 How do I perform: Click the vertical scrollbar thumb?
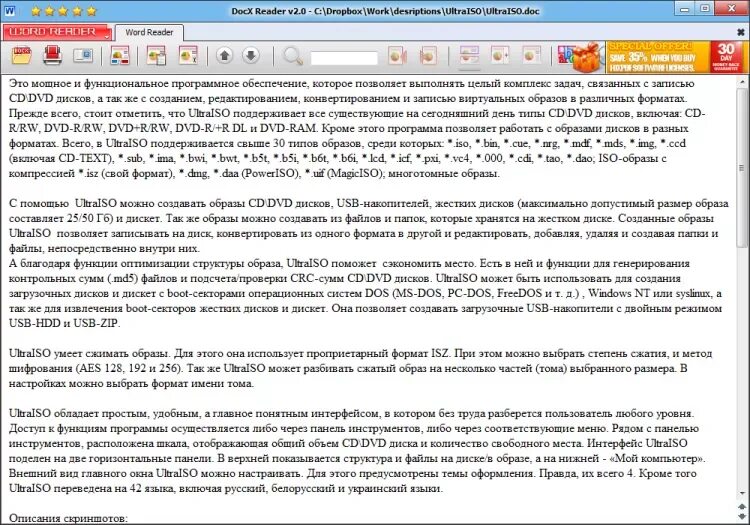pyautogui.click(x=742, y=167)
